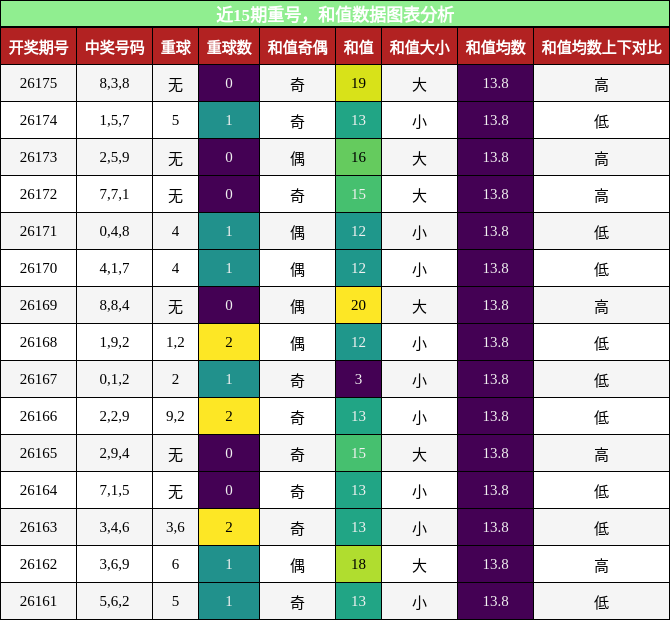Select period number 26170

[38, 268]
